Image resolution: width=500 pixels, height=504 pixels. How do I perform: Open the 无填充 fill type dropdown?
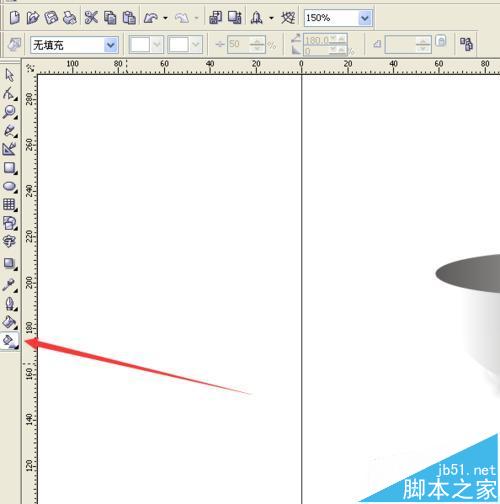[x=111, y=45]
